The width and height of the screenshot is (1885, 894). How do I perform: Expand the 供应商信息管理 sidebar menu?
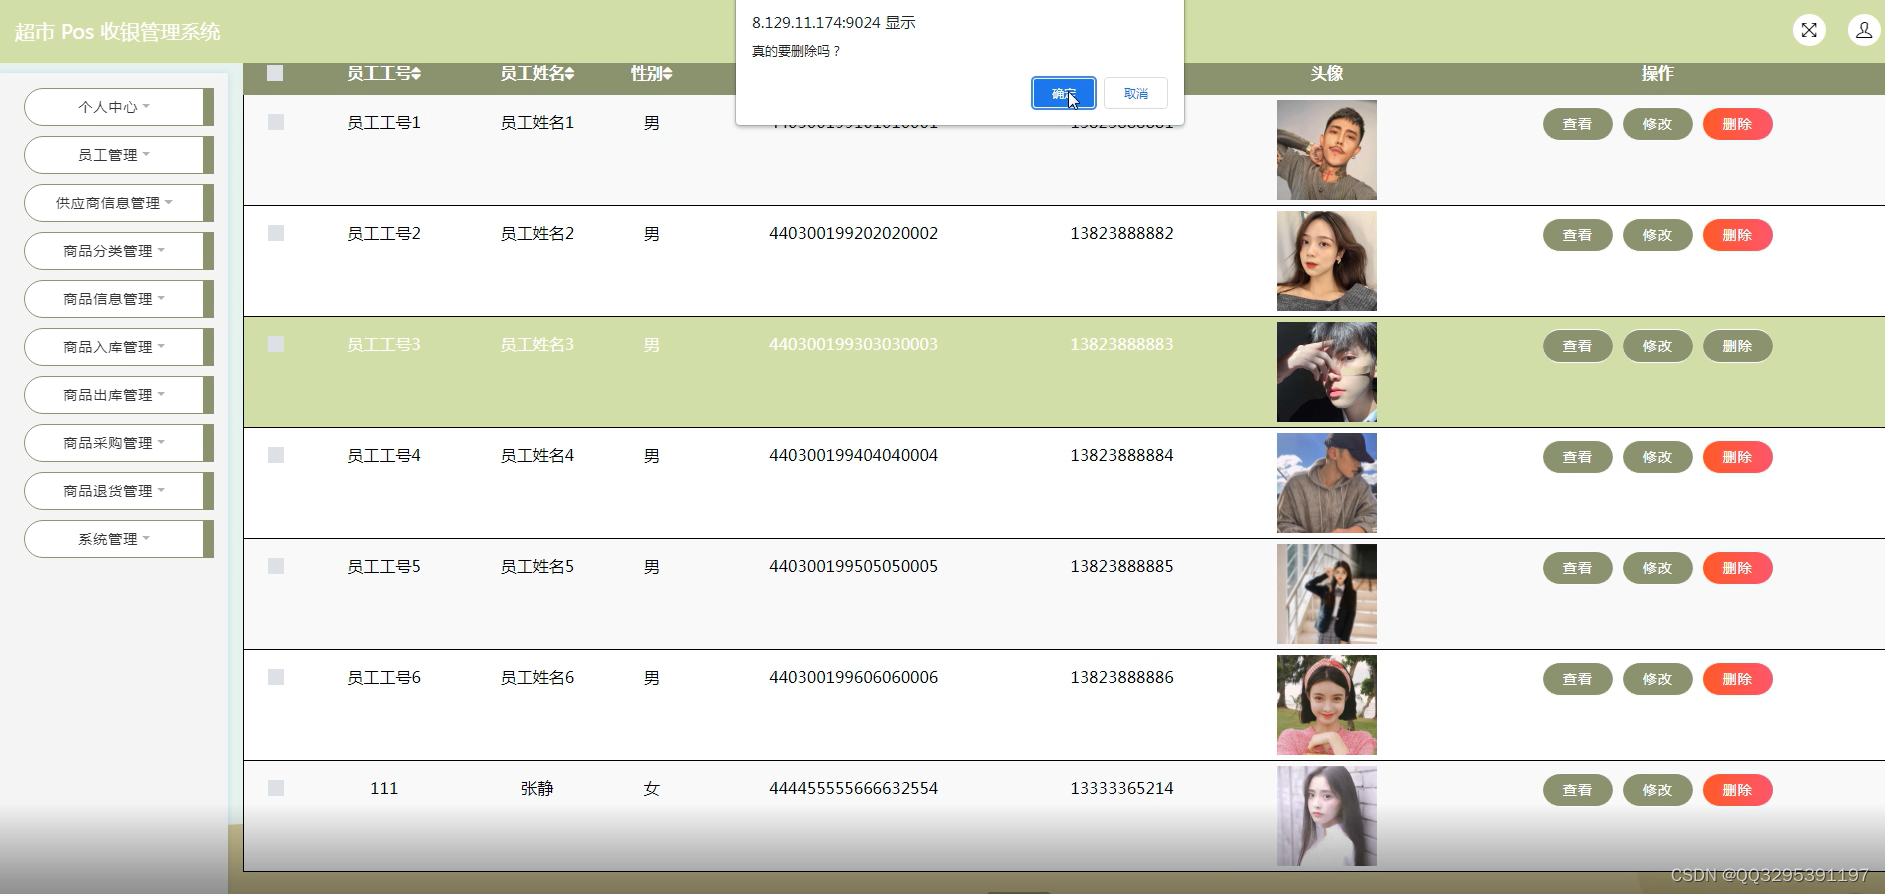(x=118, y=203)
